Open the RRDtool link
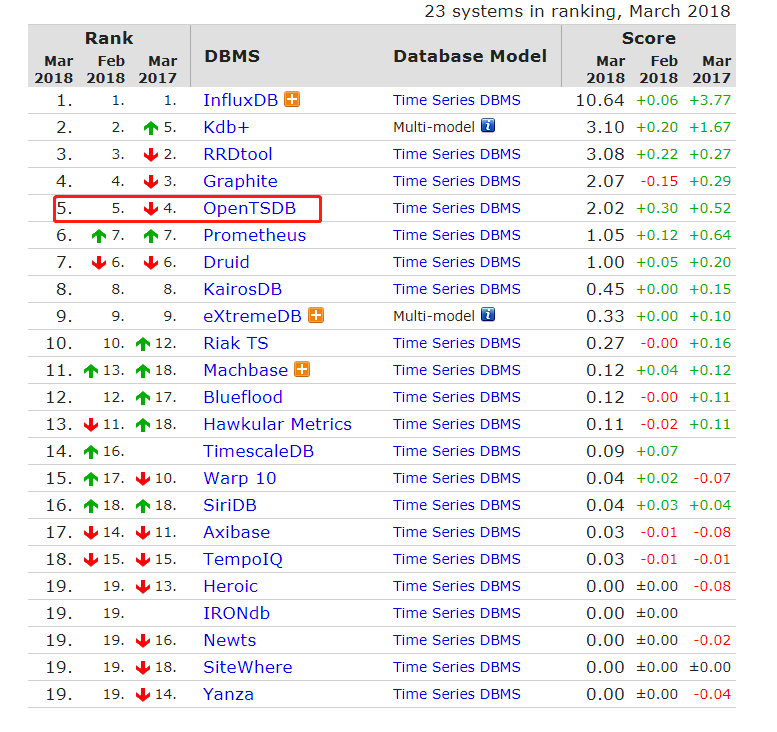Viewport: 777px width, 732px height. coord(238,154)
